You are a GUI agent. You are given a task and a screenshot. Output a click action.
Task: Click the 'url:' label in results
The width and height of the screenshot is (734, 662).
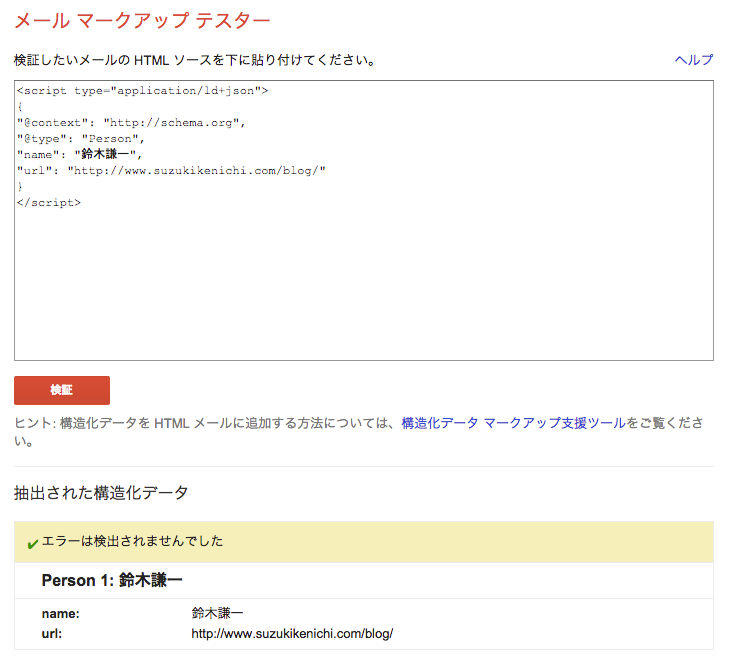click(x=51, y=633)
